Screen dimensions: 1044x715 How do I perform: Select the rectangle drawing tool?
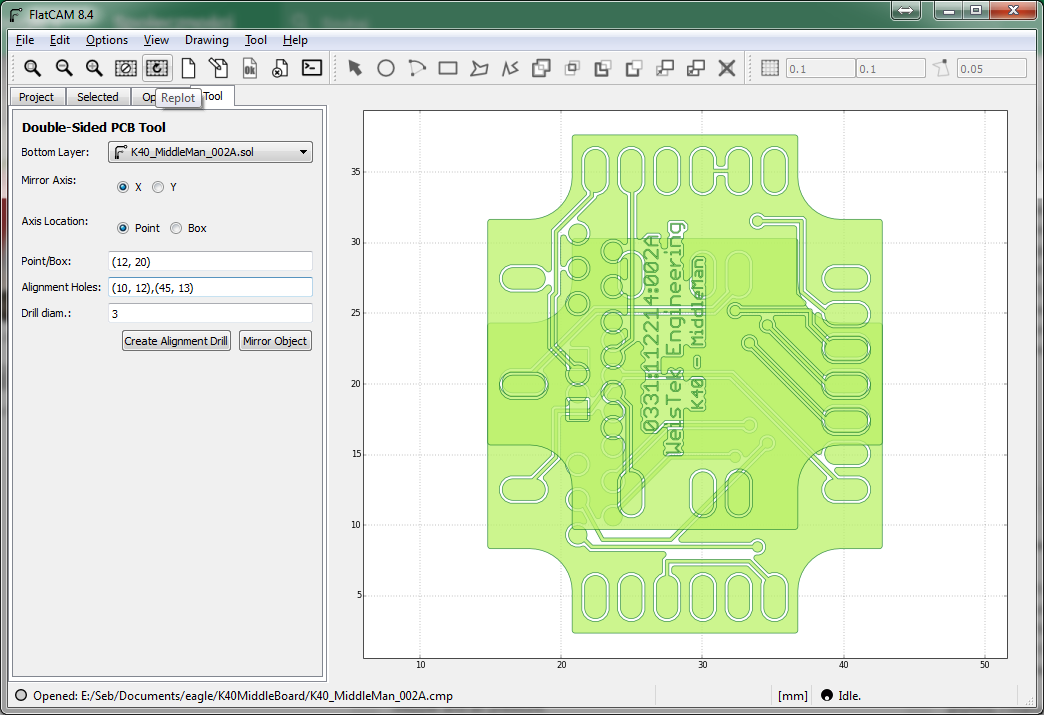[x=447, y=68]
